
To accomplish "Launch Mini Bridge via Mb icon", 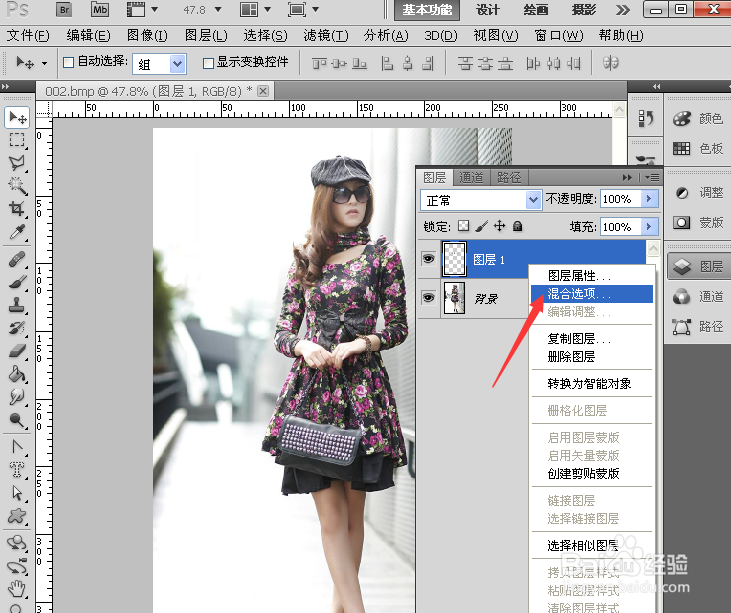I will pyautogui.click(x=100, y=10).
